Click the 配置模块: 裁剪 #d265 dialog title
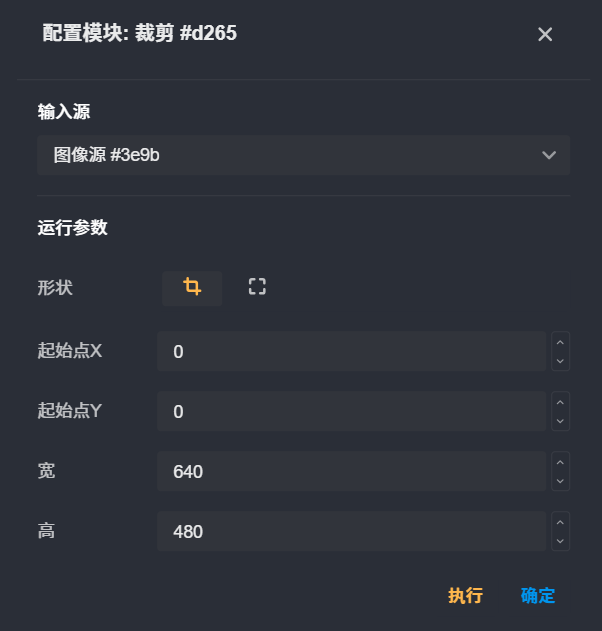The height and width of the screenshot is (631, 602). point(140,34)
